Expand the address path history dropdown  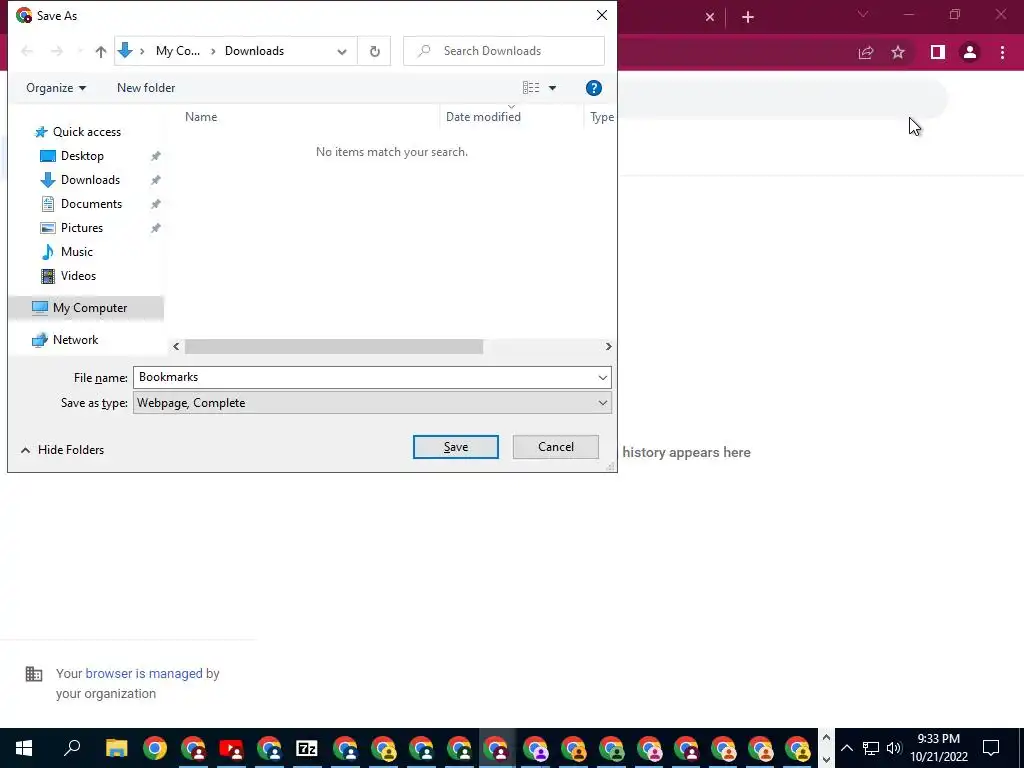pyautogui.click(x=342, y=52)
